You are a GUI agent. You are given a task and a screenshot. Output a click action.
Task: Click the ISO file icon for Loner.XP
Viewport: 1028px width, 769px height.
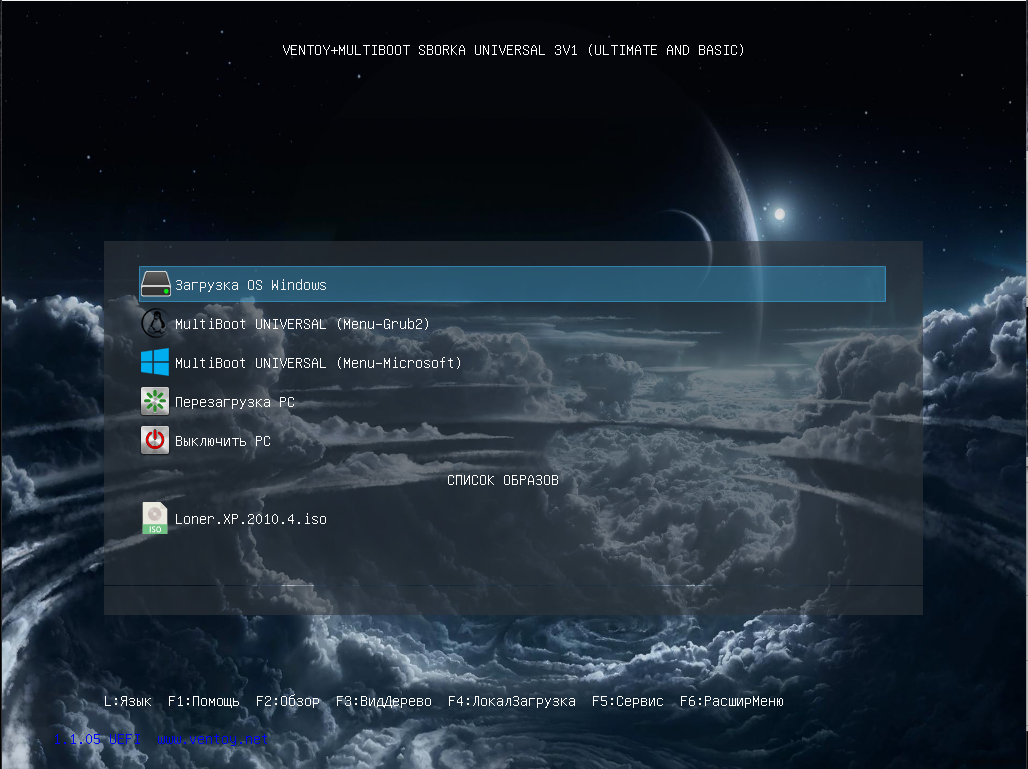click(x=155, y=518)
